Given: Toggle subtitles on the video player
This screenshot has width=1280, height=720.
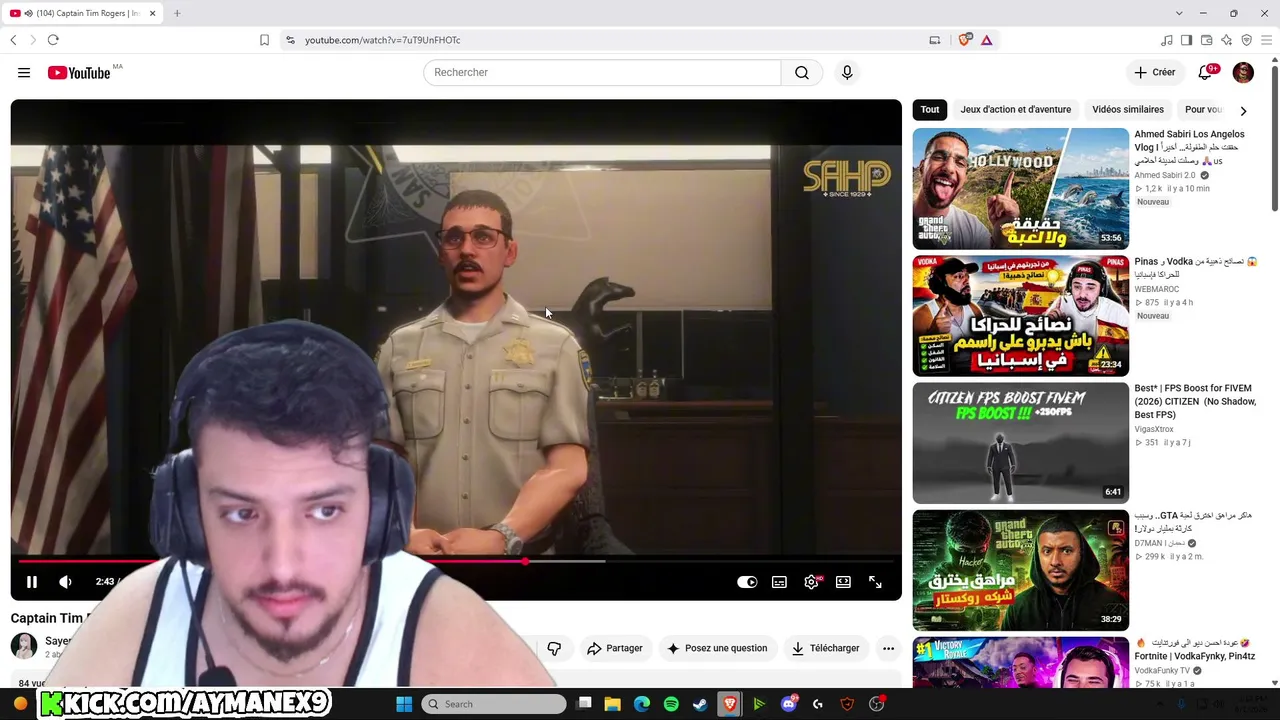Looking at the screenshot, I should tap(779, 582).
